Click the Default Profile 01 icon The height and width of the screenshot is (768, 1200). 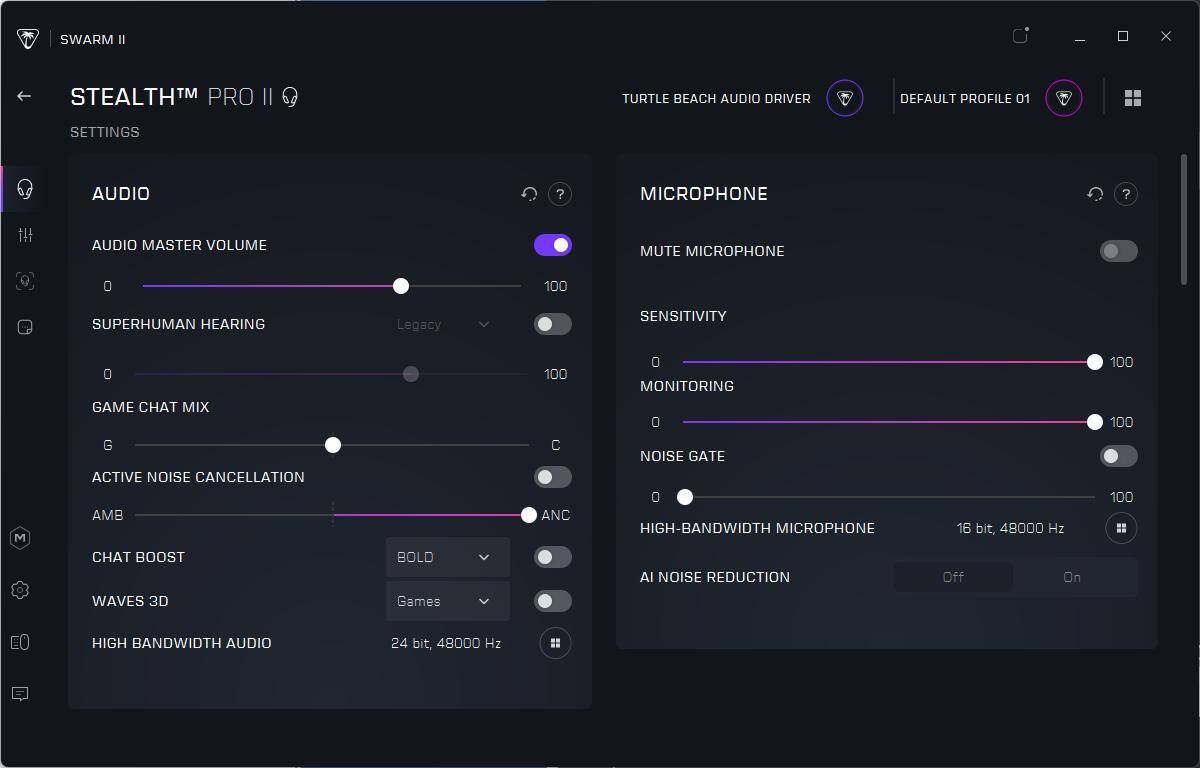[1064, 98]
